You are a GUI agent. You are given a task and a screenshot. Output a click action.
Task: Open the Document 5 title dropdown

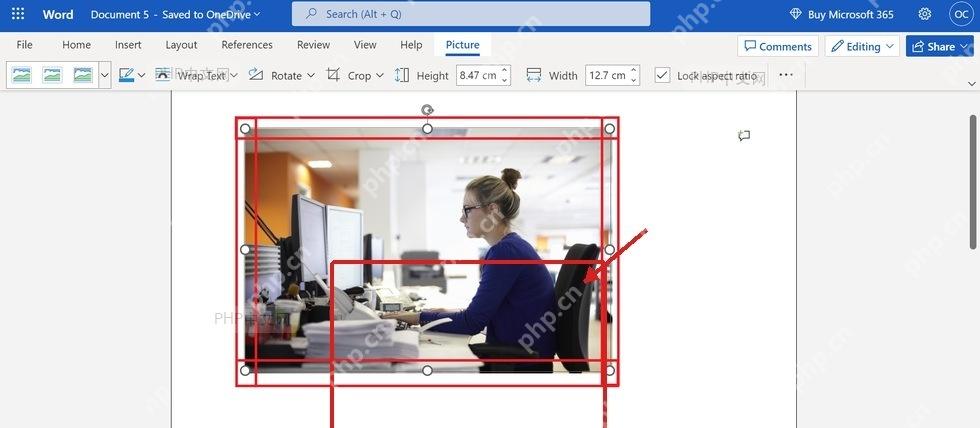[176, 14]
